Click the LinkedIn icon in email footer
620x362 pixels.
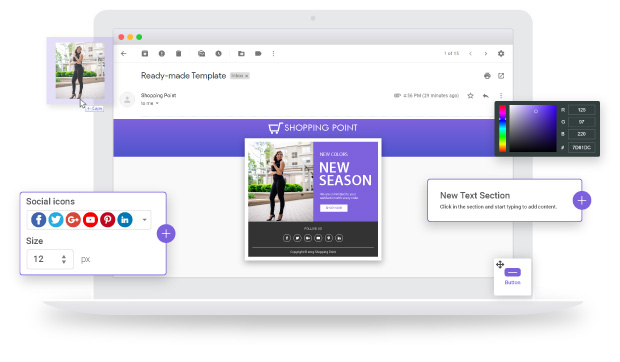coord(339,238)
